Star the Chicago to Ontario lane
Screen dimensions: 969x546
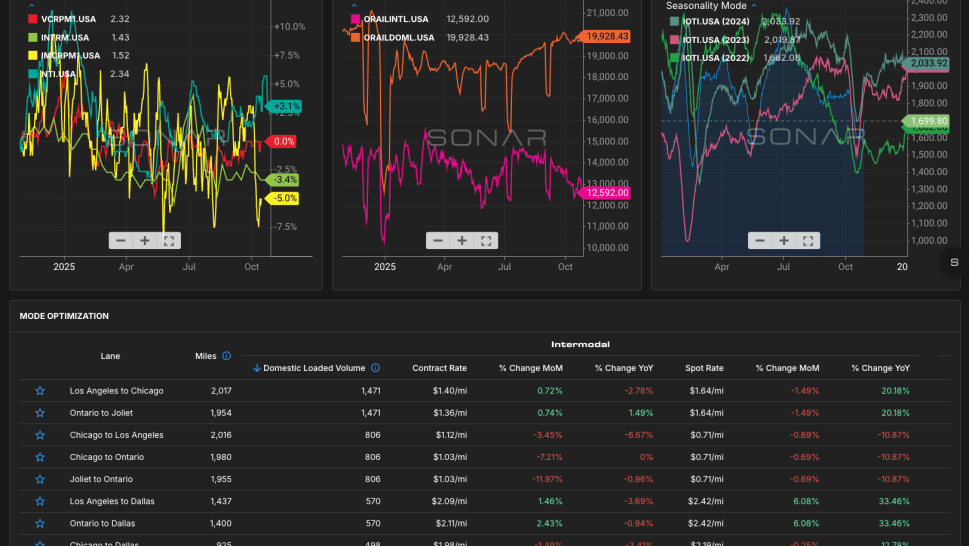tap(40, 457)
